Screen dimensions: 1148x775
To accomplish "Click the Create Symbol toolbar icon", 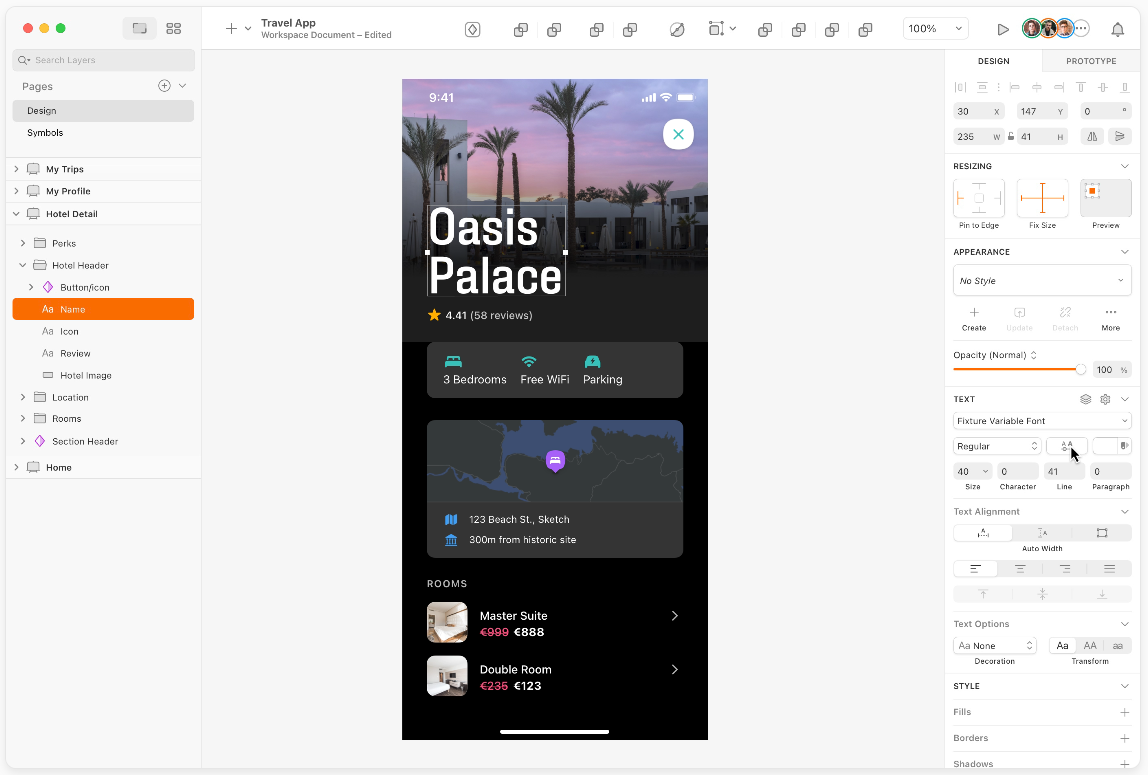I will [472, 29].
